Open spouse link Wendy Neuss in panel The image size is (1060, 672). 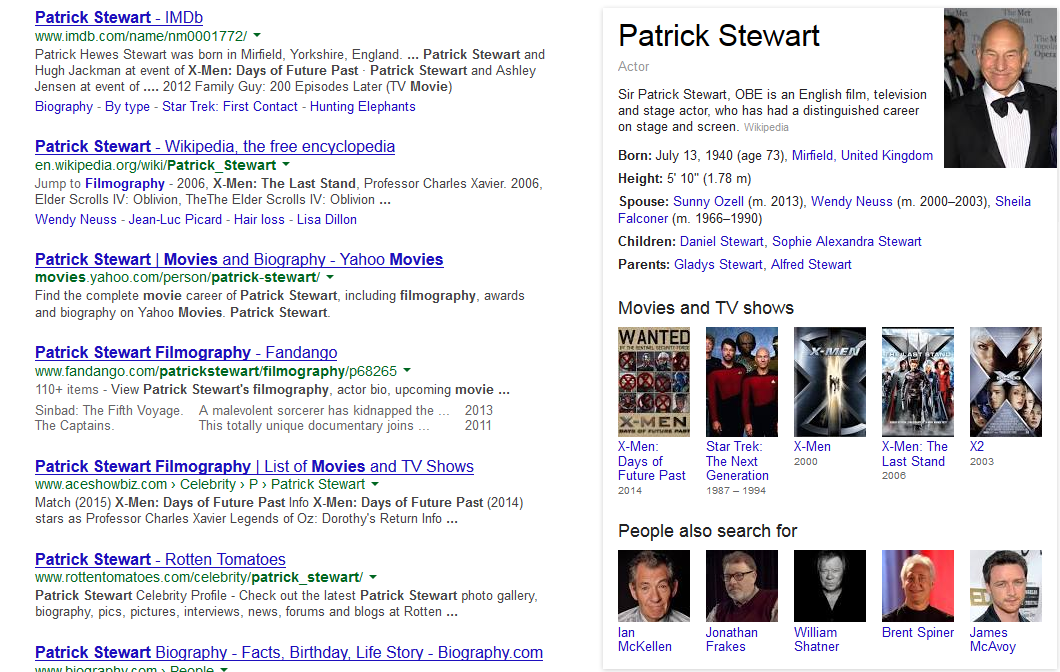(x=852, y=201)
